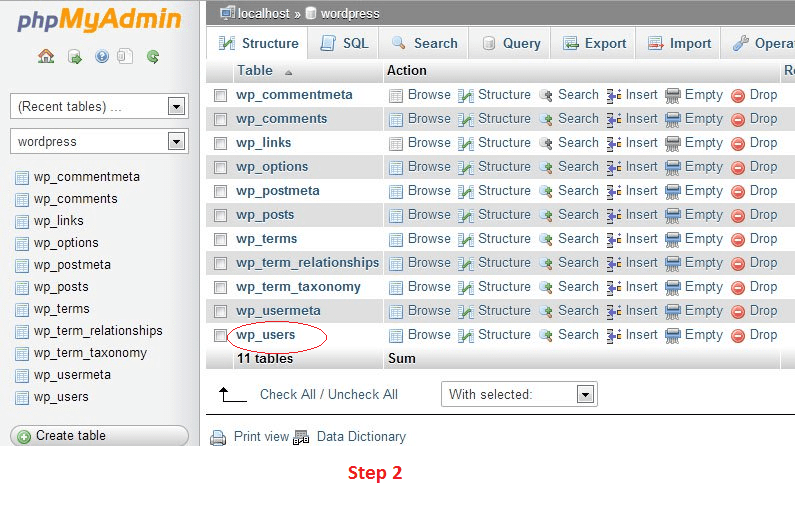Screen dimensions: 795x505
Task: Open the SQL documentation page icon
Action: (x=125, y=56)
